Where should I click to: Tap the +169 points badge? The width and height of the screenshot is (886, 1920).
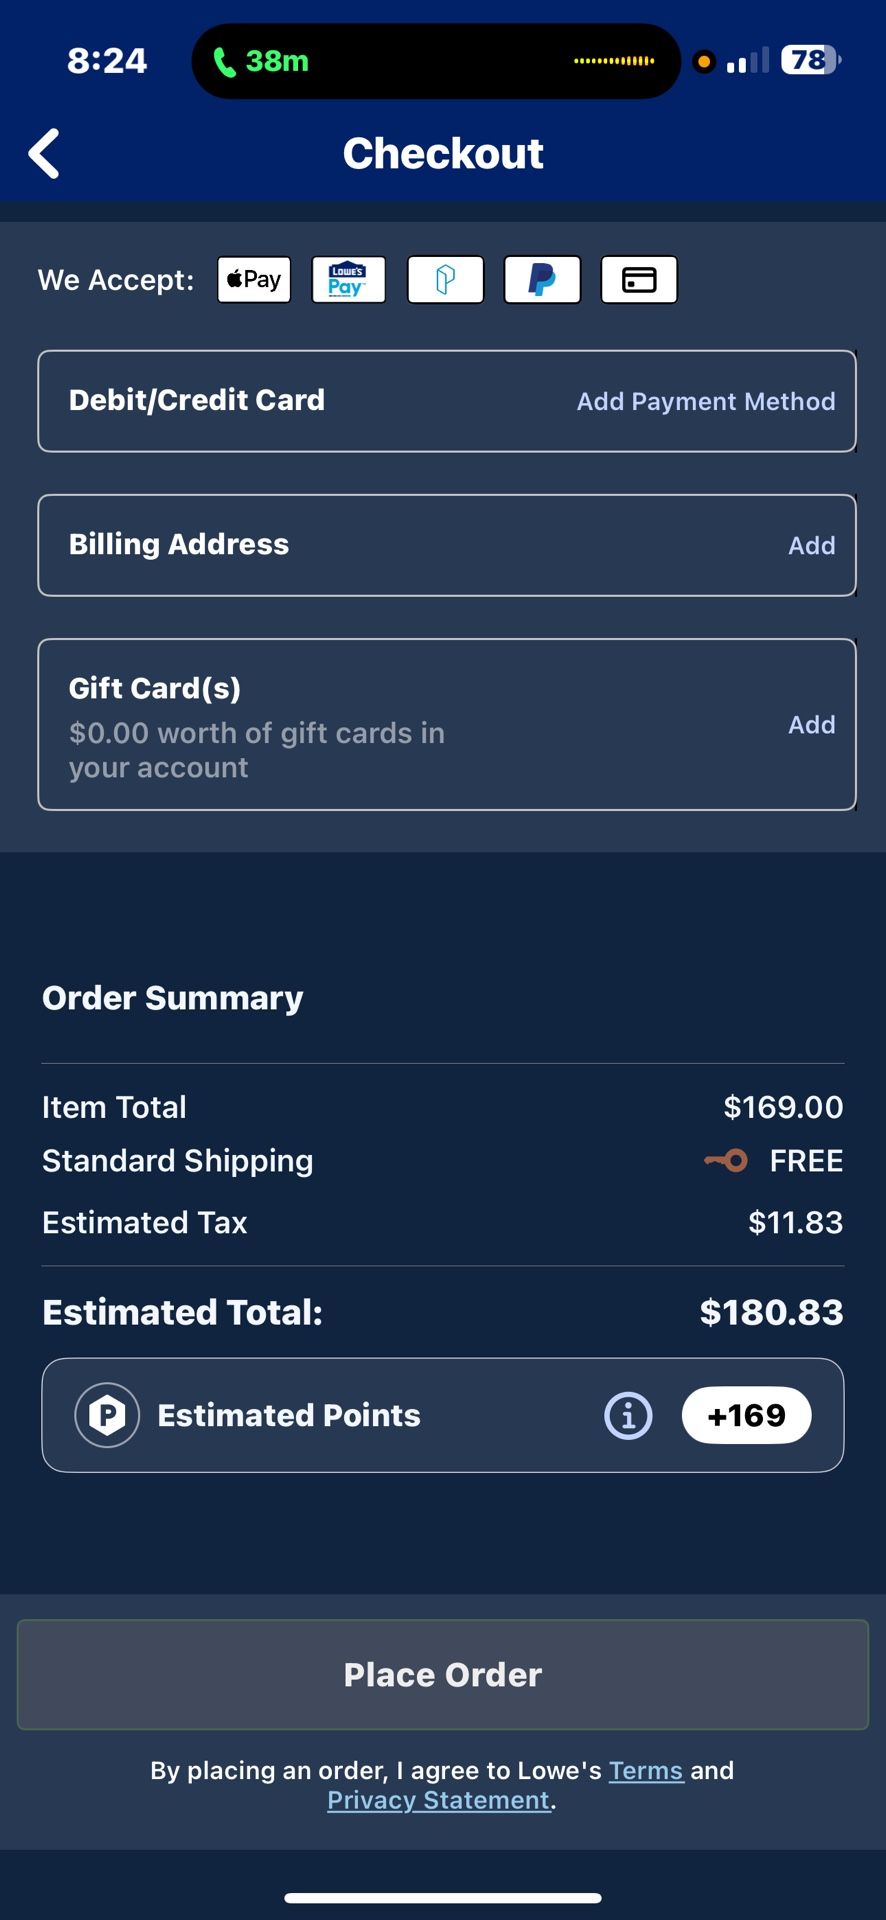pos(746,1415)
